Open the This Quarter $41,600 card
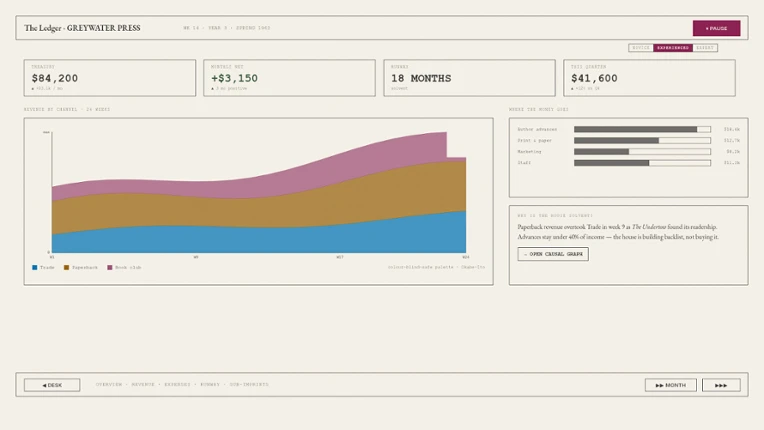The height and width of the screenshot is (430, 764). [649, 78]
